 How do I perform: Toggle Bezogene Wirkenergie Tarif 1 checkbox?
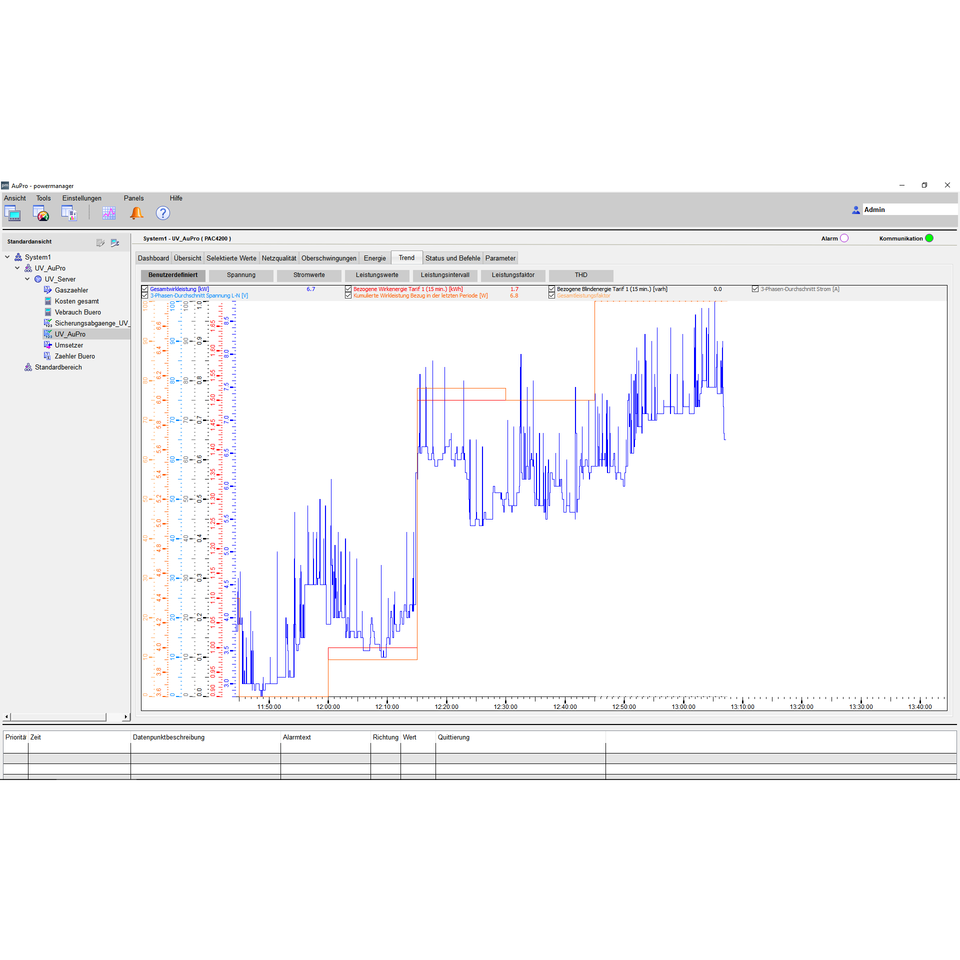point(348,289)
